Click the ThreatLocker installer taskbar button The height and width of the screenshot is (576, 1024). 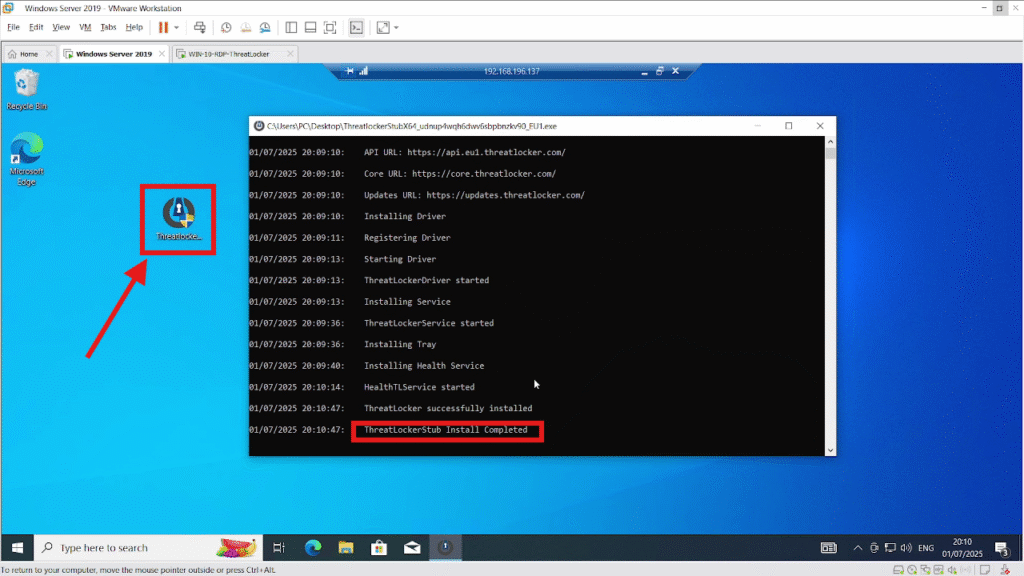pyautogui.click(x=445, y=548)
